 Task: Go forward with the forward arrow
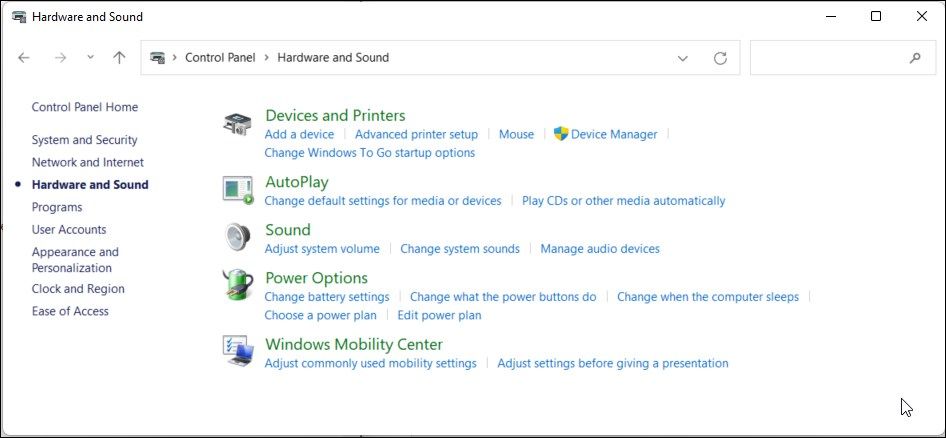60,58
